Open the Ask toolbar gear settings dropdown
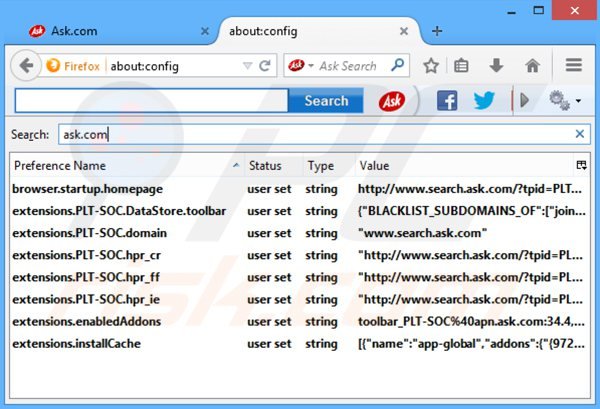The image size is (600, 409). 565,101
